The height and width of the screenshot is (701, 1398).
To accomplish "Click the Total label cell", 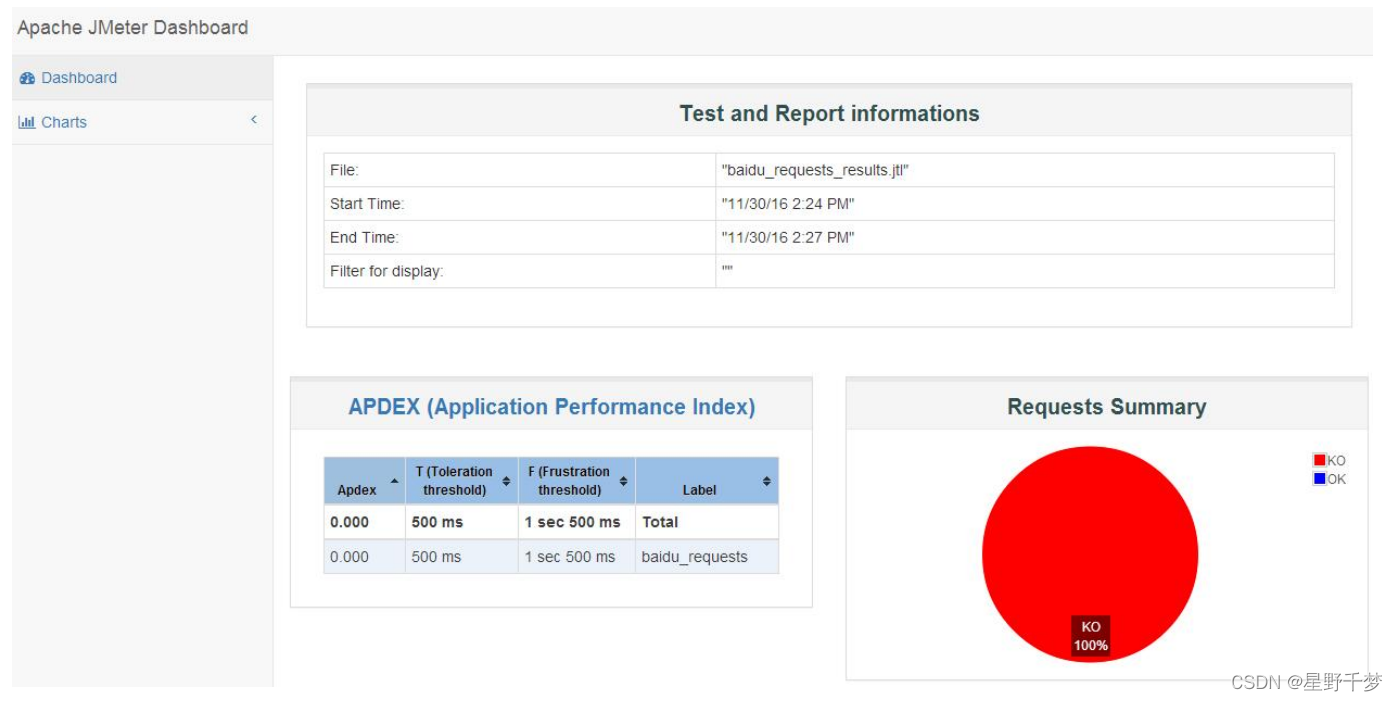I will (x=707, y=522).
